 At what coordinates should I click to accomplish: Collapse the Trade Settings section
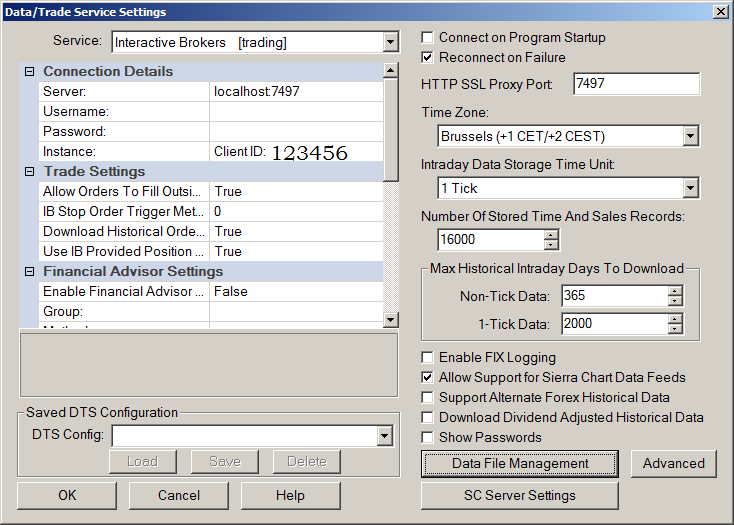tap(29, 172)
